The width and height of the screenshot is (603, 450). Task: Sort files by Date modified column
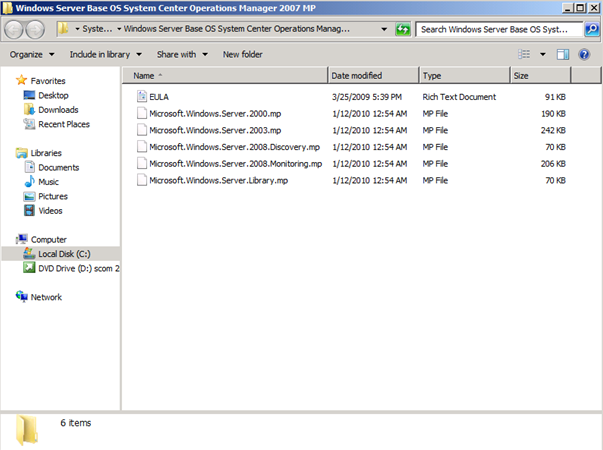tap(357, 76)
